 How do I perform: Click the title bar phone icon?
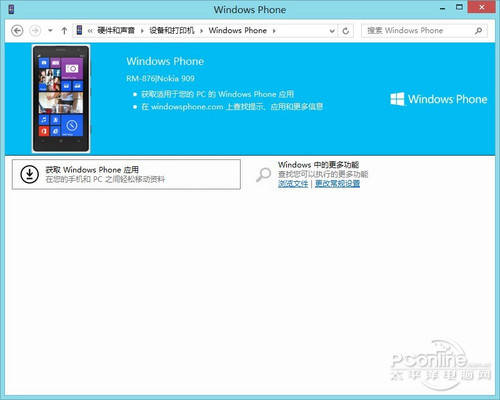click(12, 9)
